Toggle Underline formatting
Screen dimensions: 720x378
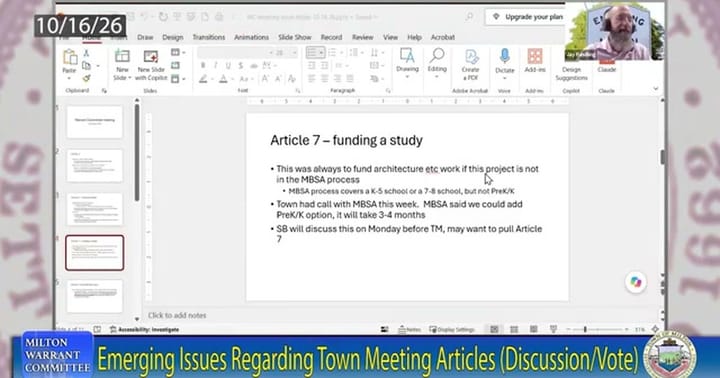[x=228, y=66]
